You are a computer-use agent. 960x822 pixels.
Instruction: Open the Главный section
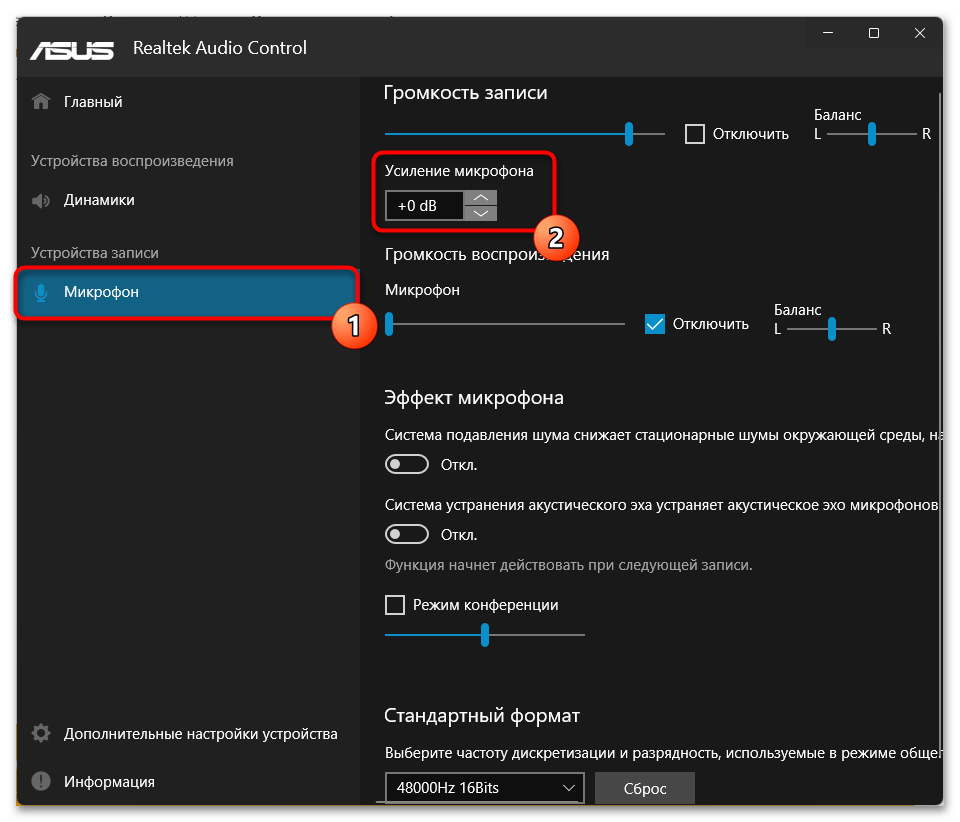[93, 102]
